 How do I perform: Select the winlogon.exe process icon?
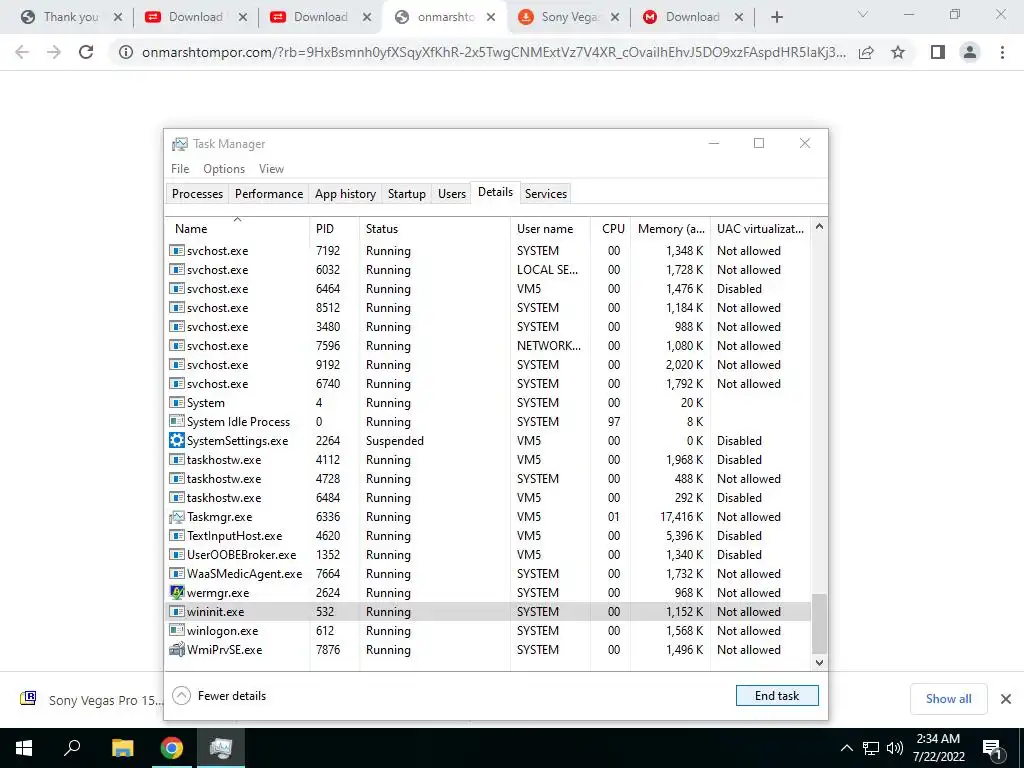pos(176,630)
